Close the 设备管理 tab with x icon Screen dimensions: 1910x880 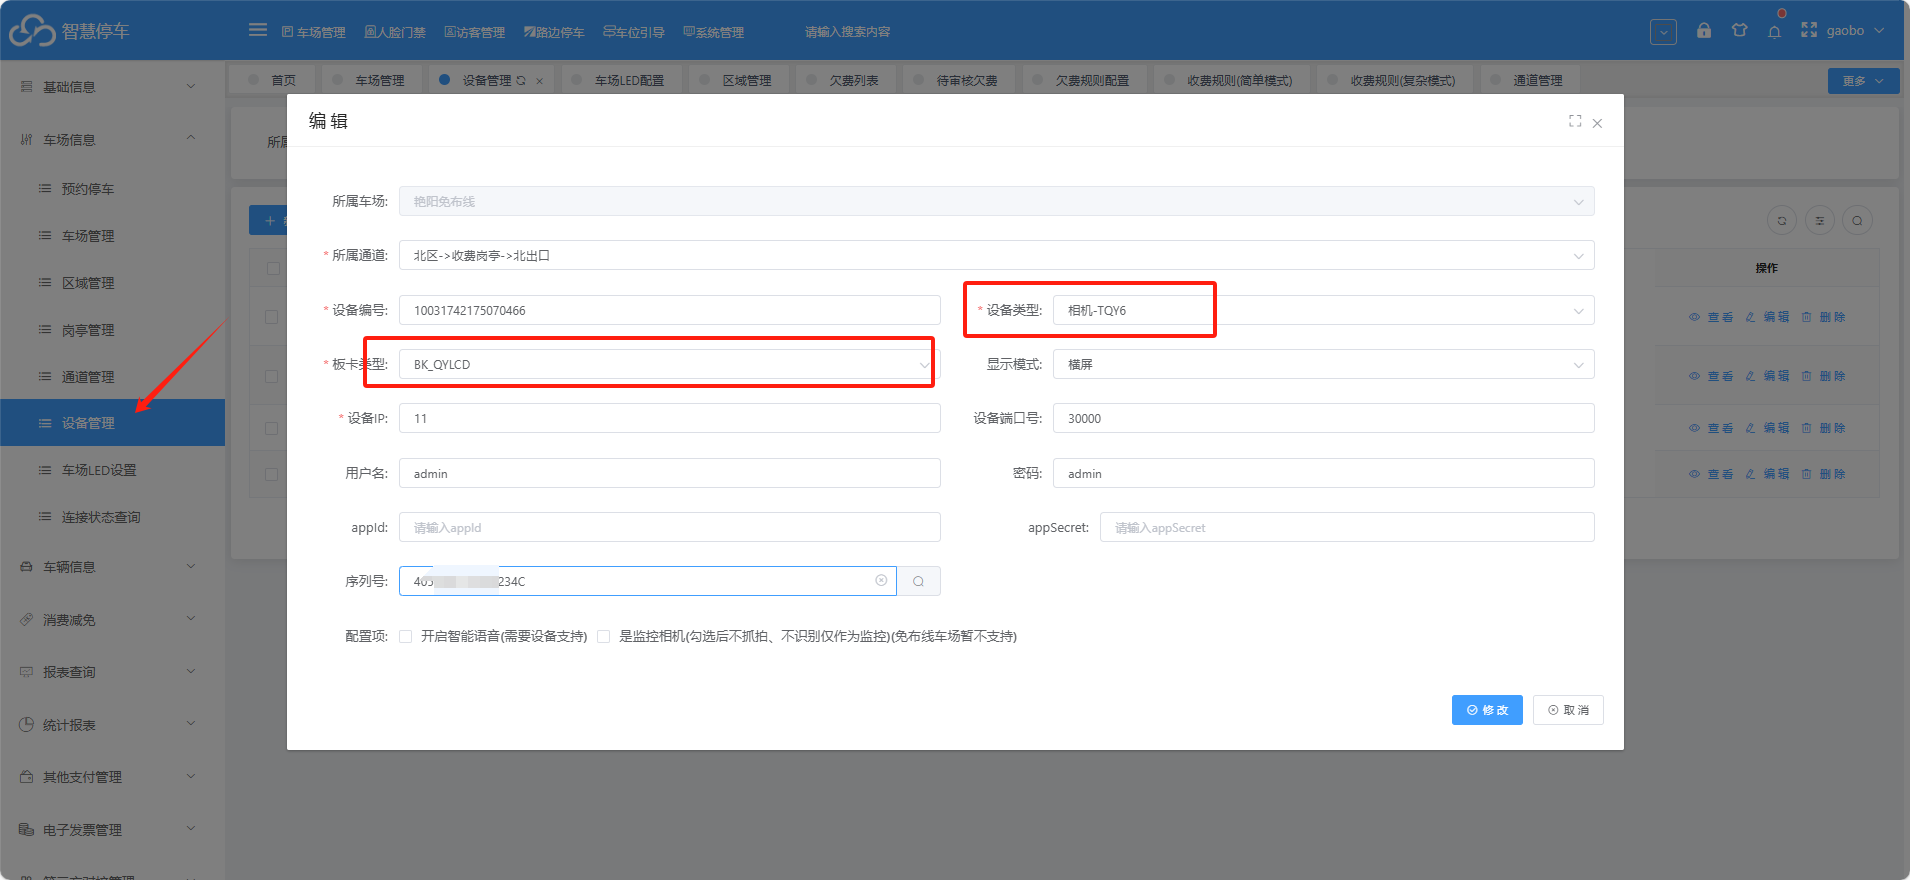click(539, 81)
